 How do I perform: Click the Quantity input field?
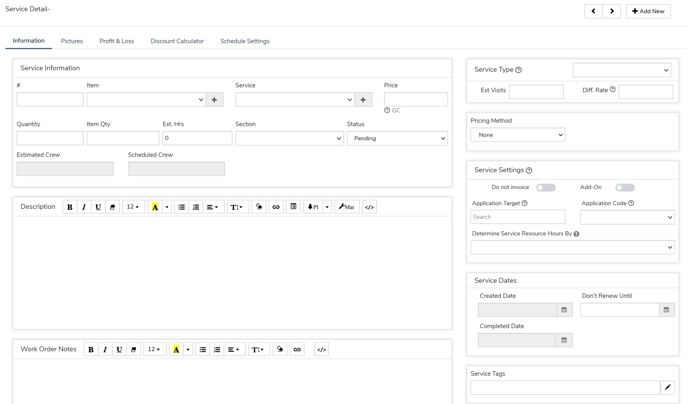click(50, 138)
